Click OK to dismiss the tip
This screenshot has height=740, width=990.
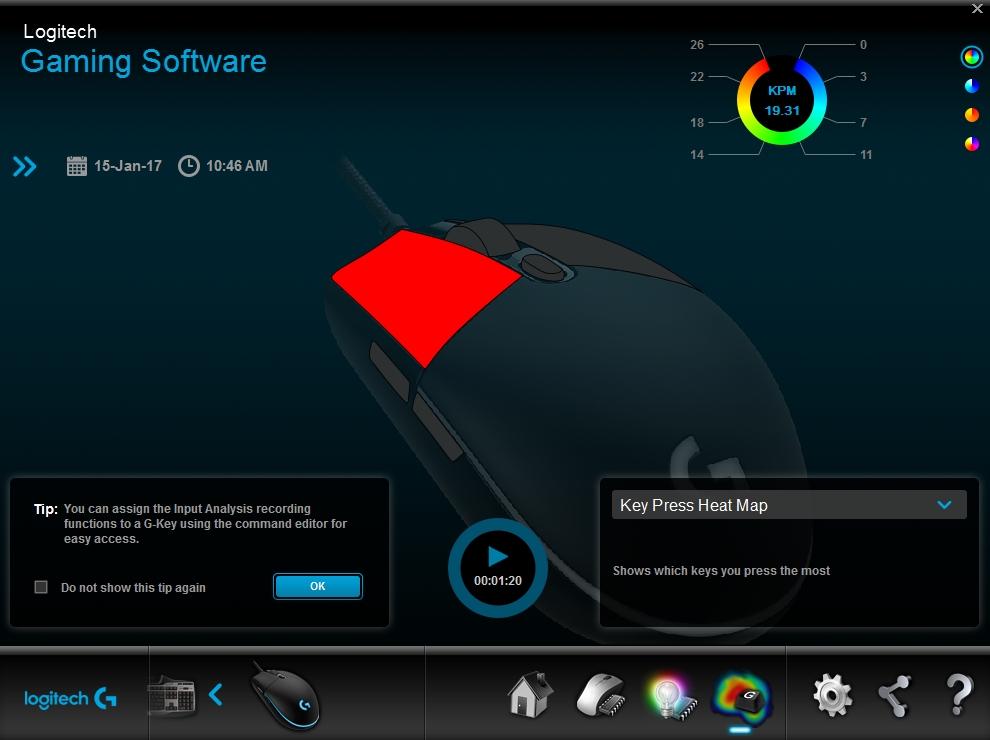tap(318, 586)
